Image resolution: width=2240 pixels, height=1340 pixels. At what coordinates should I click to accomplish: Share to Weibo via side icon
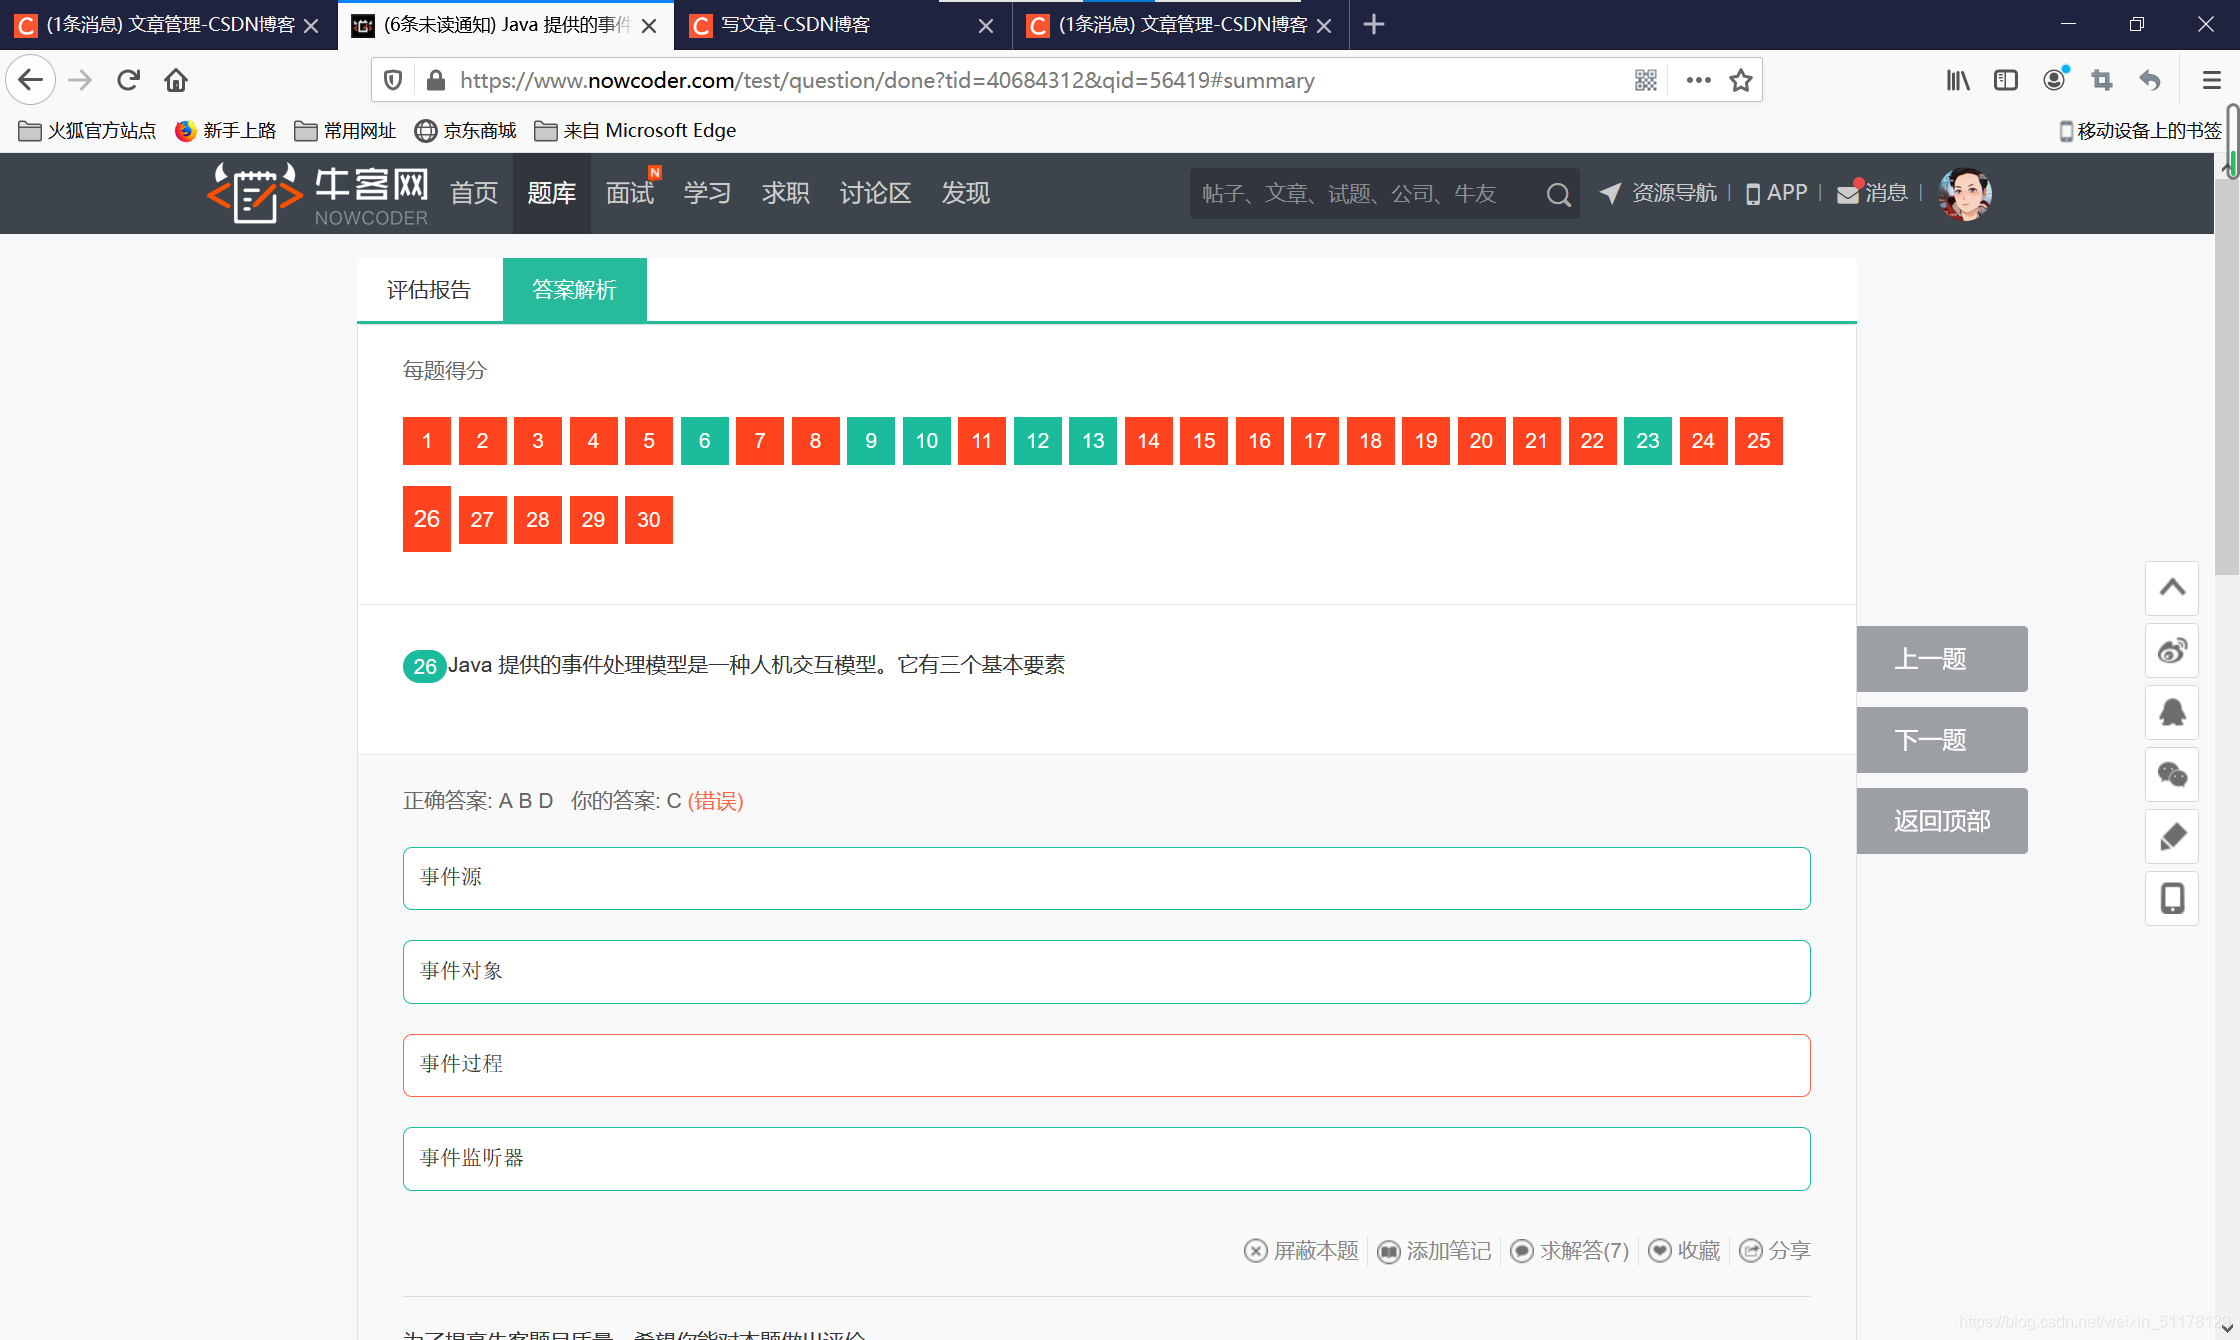tap(2172, 651)
